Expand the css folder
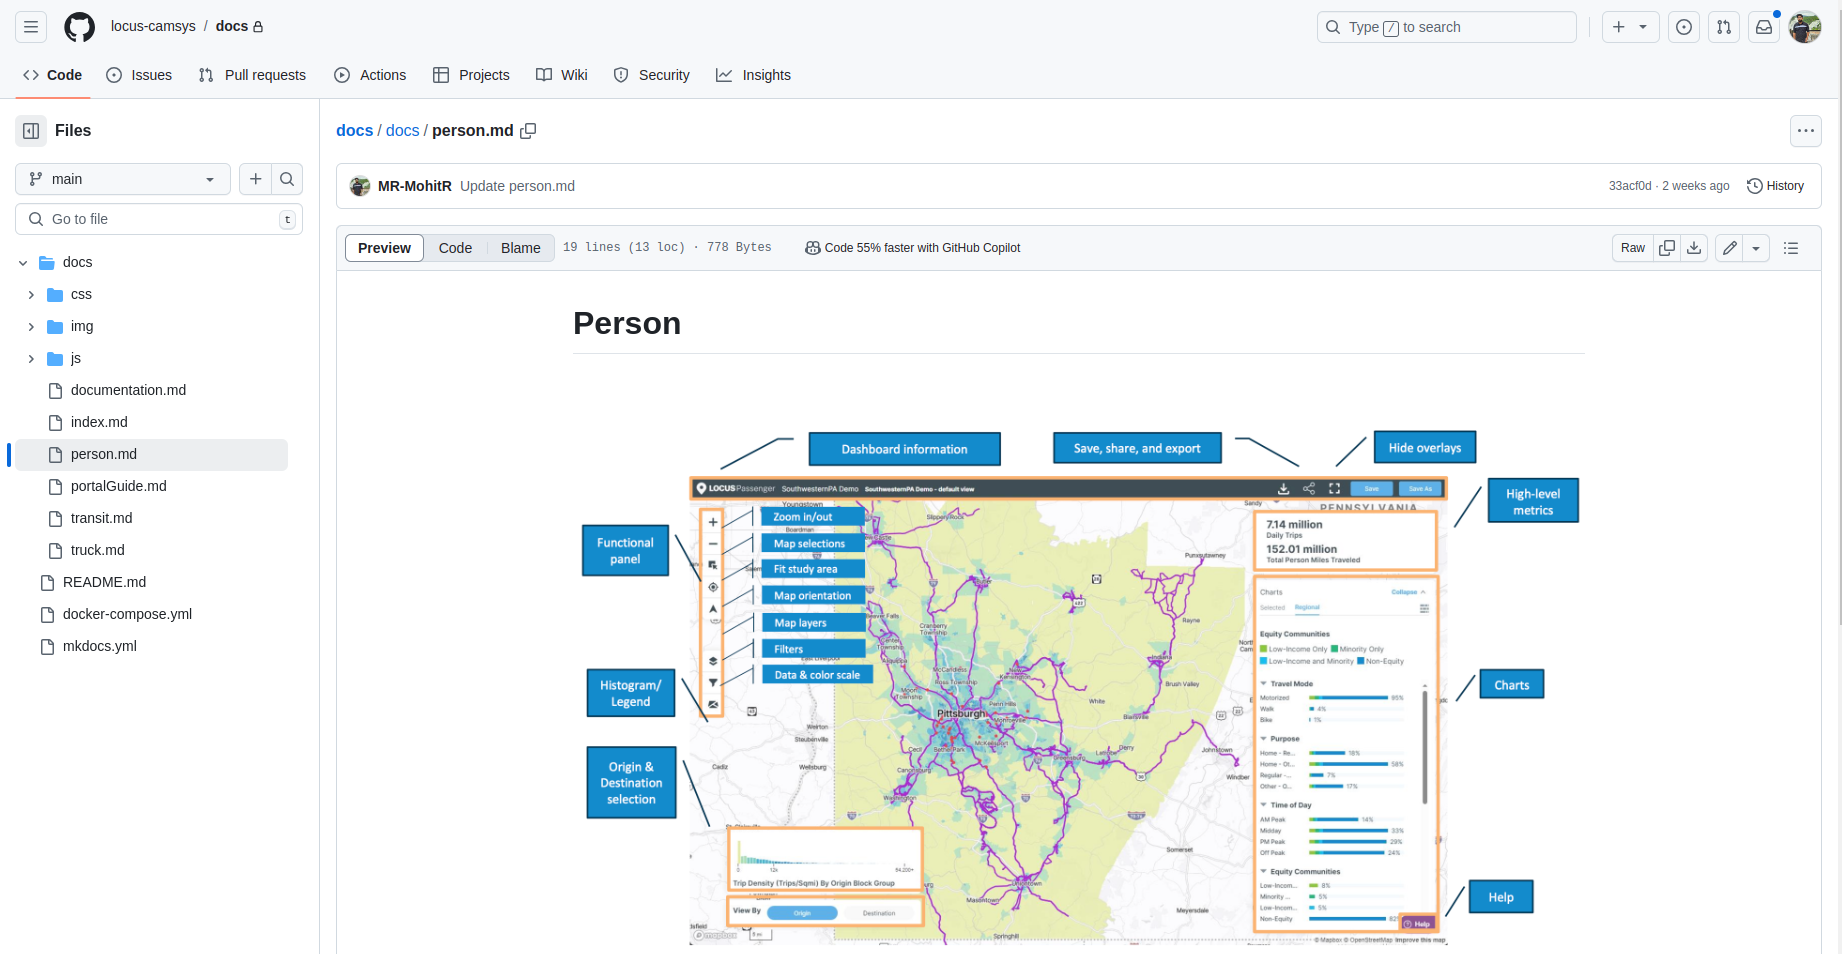Screen dimensions: 1842x954 pyautogui.click(x=31, y=295)
